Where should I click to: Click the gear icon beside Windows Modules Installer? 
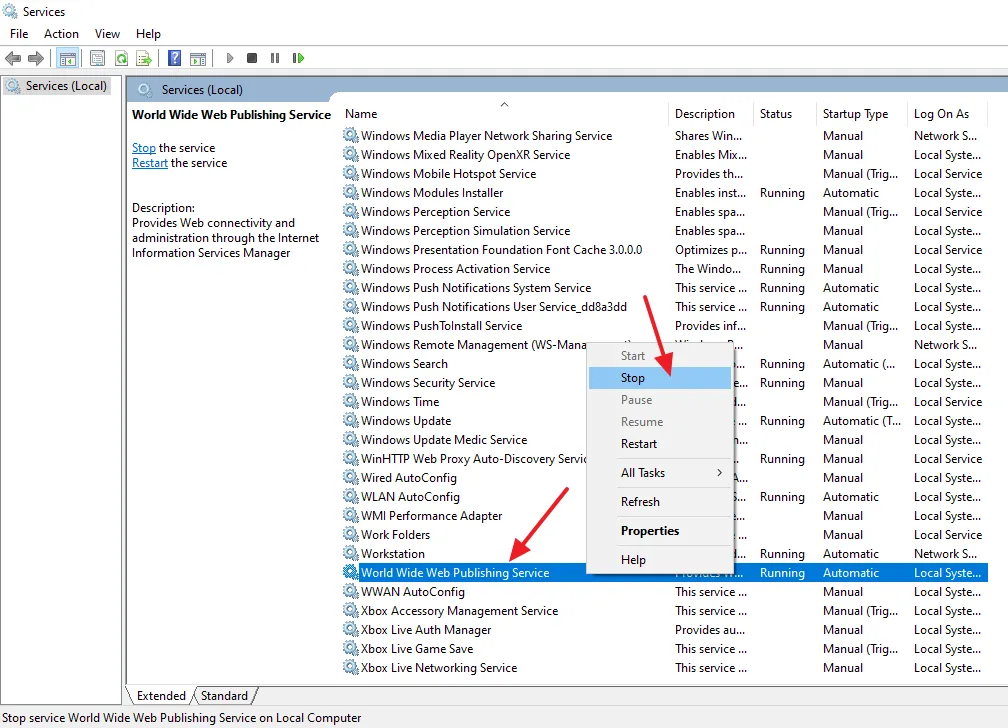coord(350,192)
